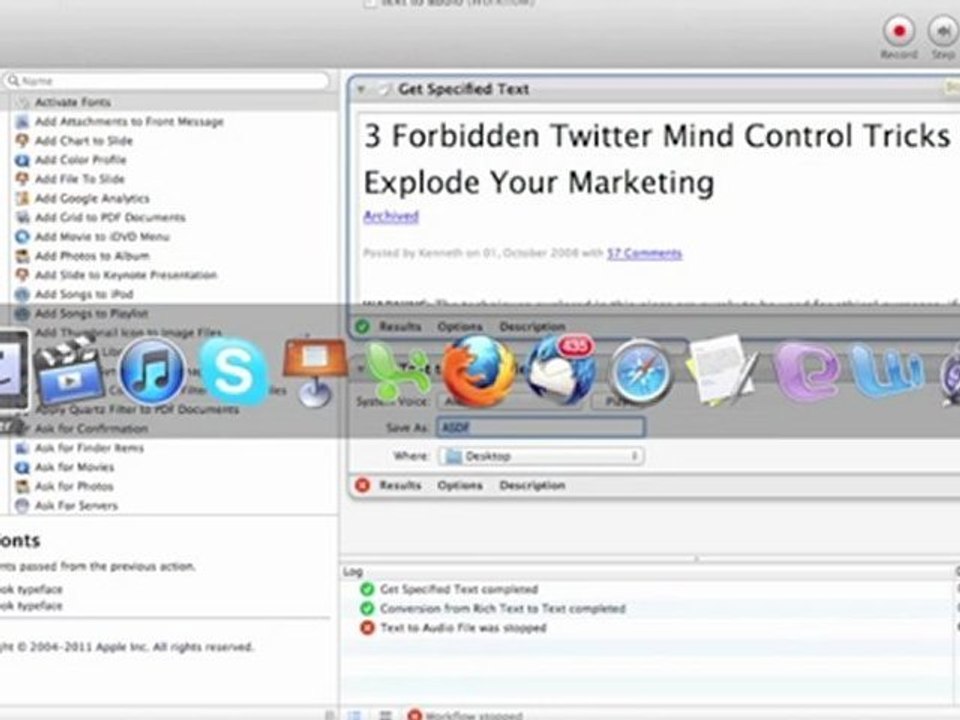
Task: Switch to Microsoft Word in the switcher
Action: [887, 371]
